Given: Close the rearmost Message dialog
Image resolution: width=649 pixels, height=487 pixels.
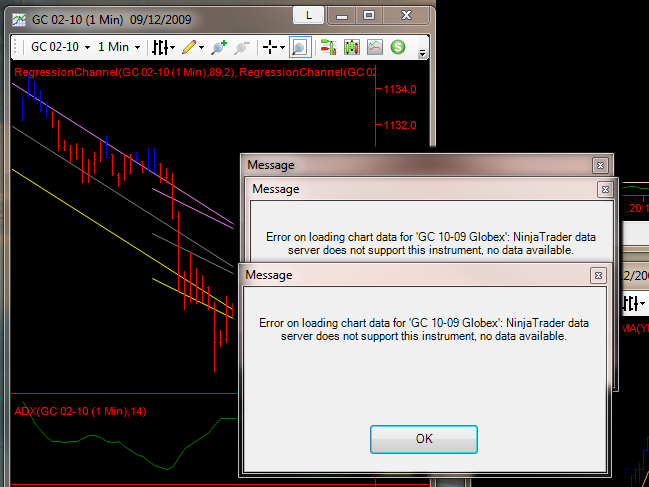Looking at the screenshot, I should (600, 166).
